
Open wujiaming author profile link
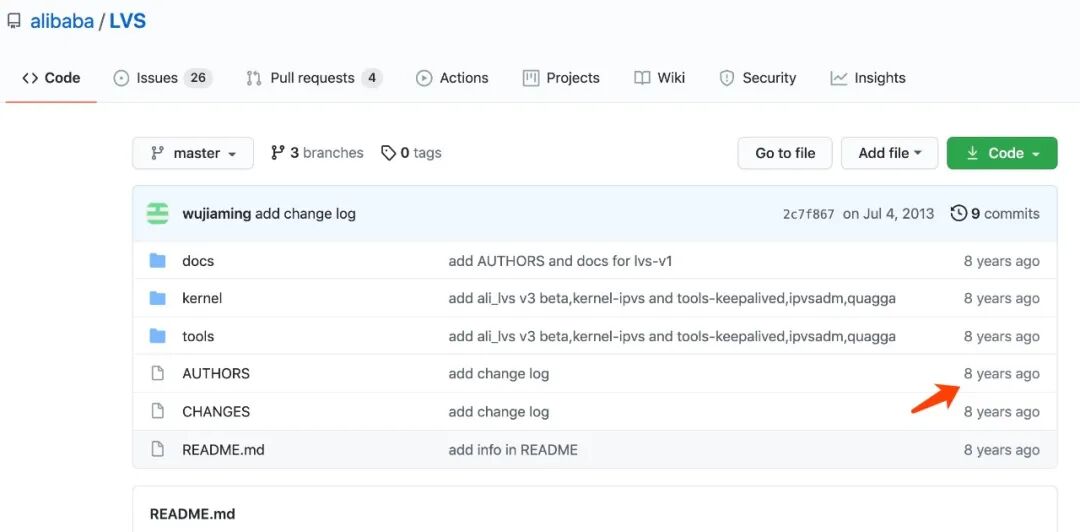point(216,214)
